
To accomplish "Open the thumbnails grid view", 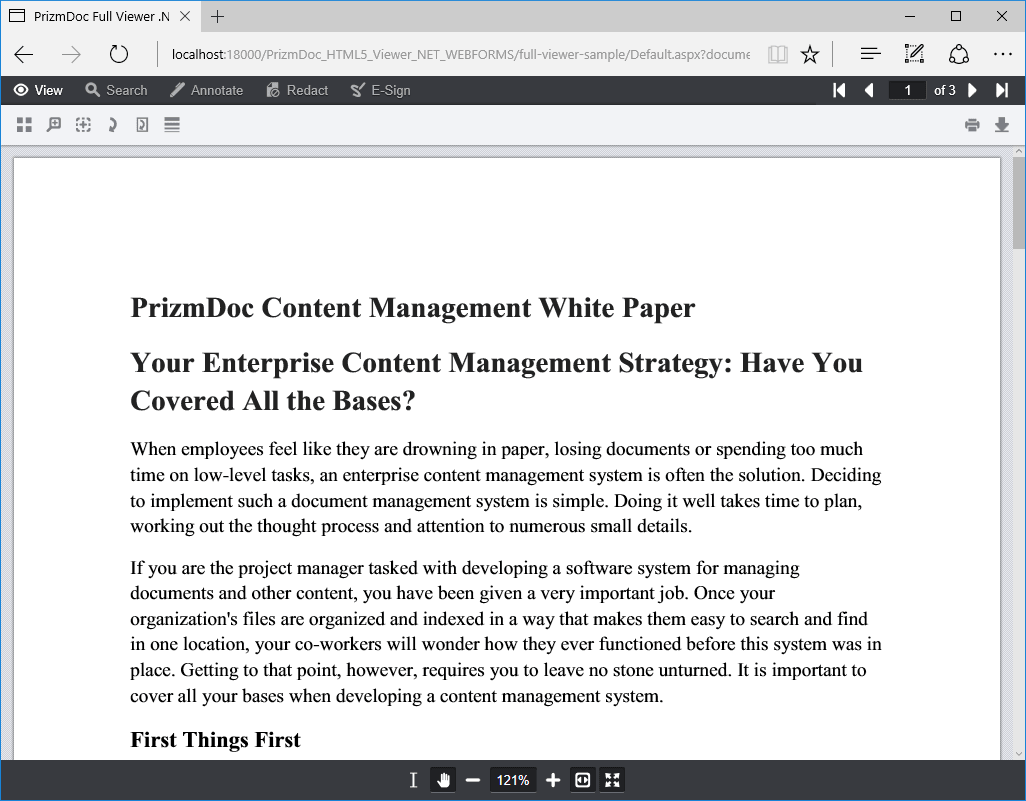I will [x=24, y=125].
